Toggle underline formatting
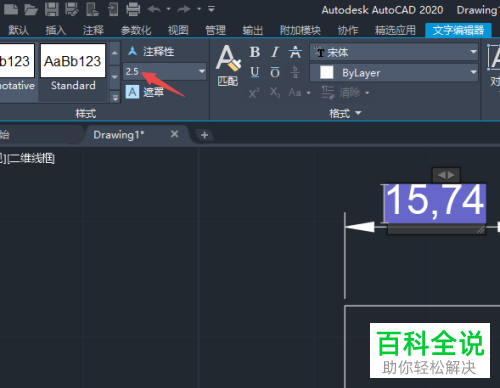The image size is (500, 388). pyautogui.click(x=255, y=72)
